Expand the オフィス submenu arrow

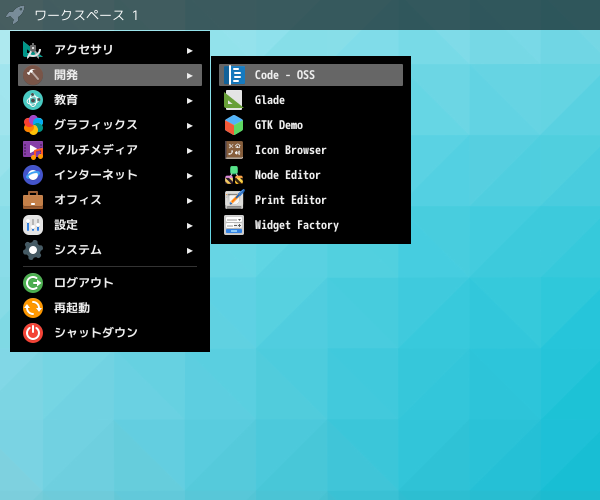(x=189, y=200)
